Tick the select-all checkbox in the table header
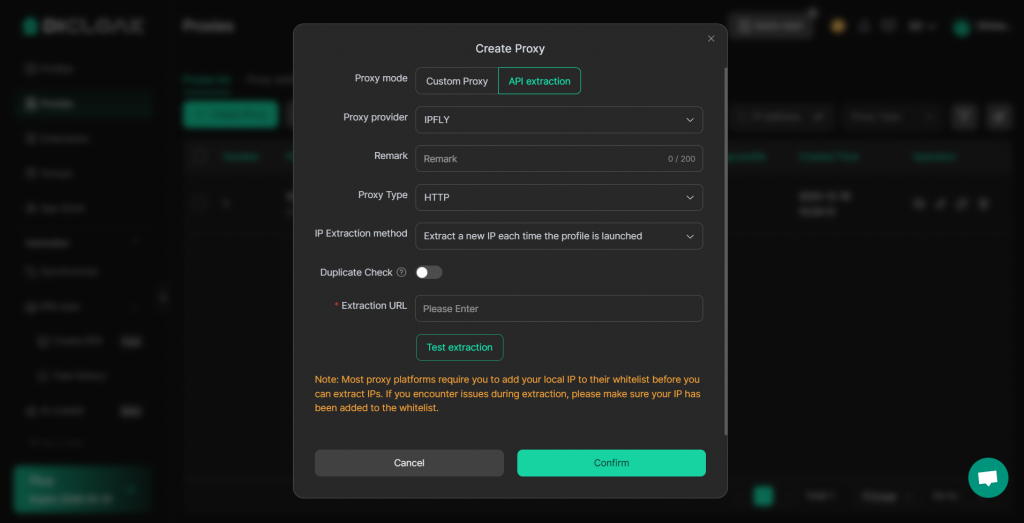This screenshot has width=1024, height=523. click(x=198, y=156)
